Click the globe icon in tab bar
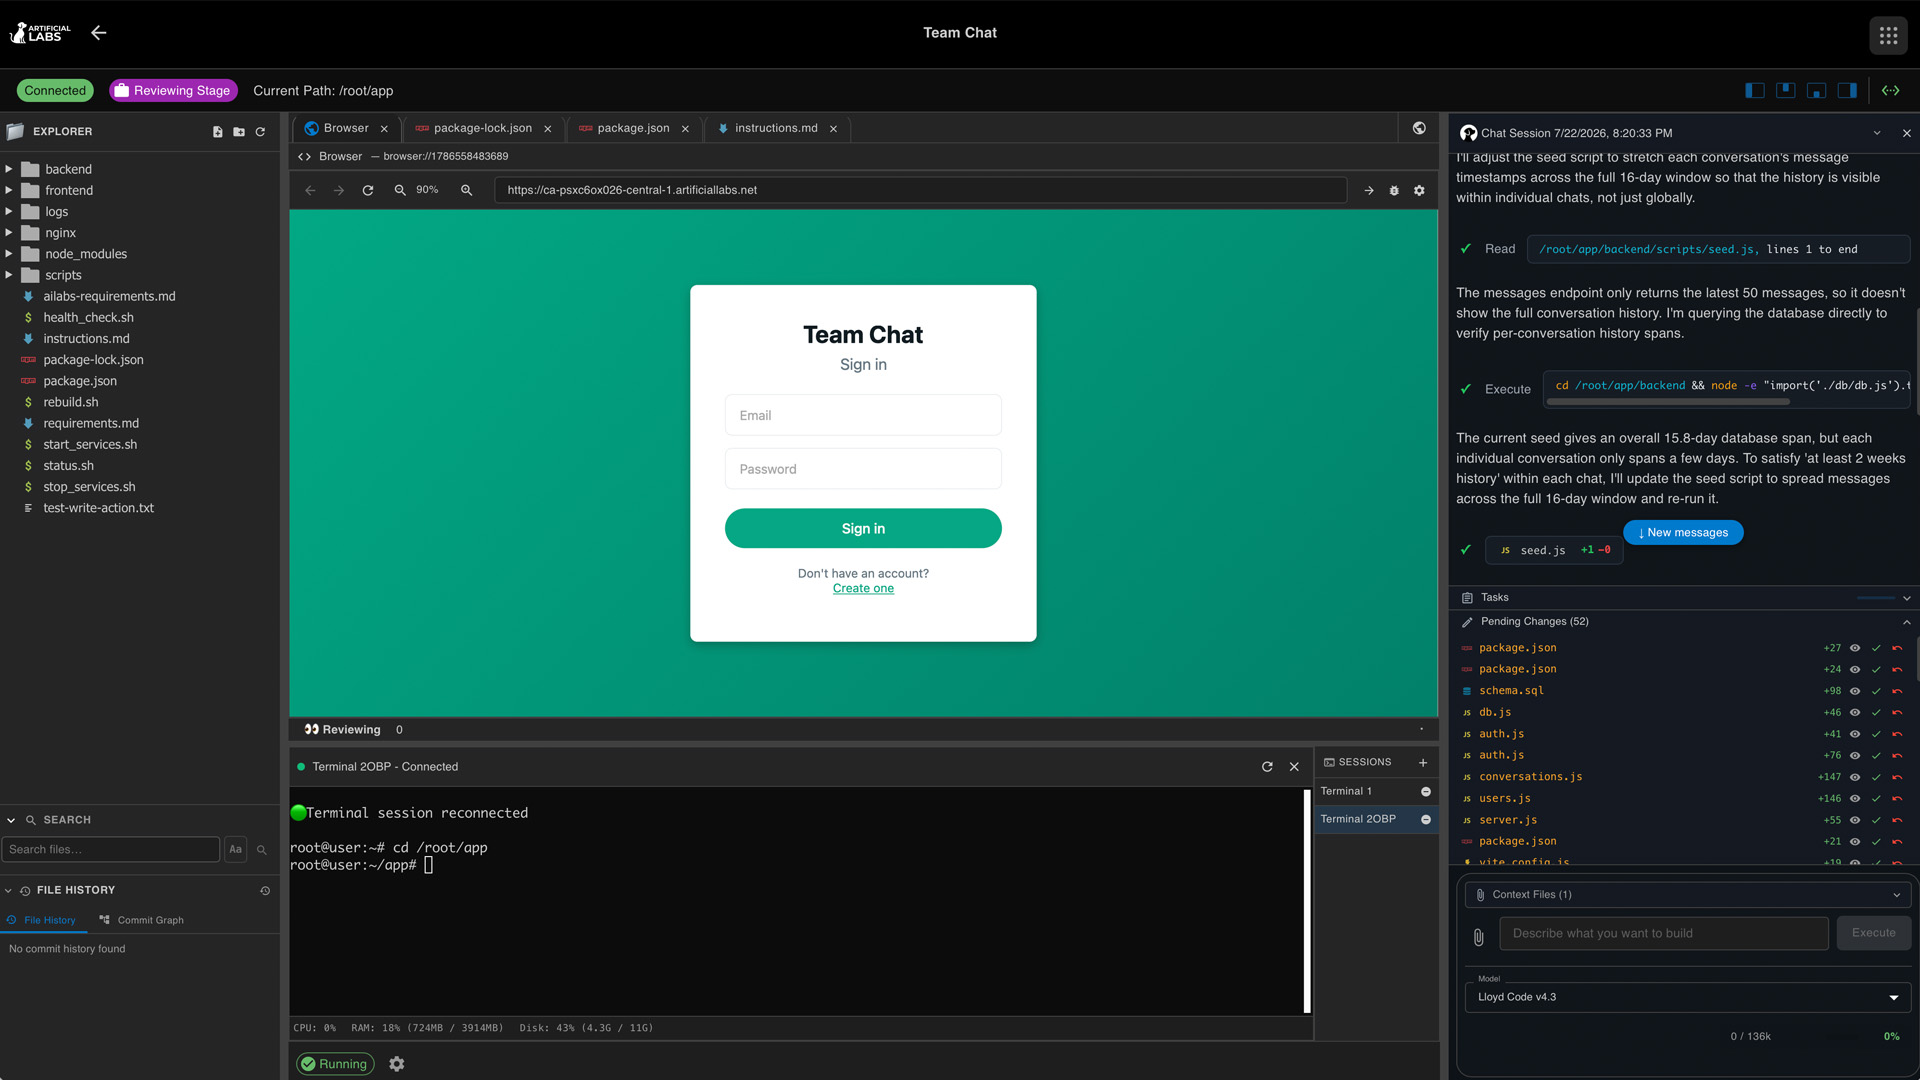The height and width of the screenshot is (1080, 1920). [1419, 128]
